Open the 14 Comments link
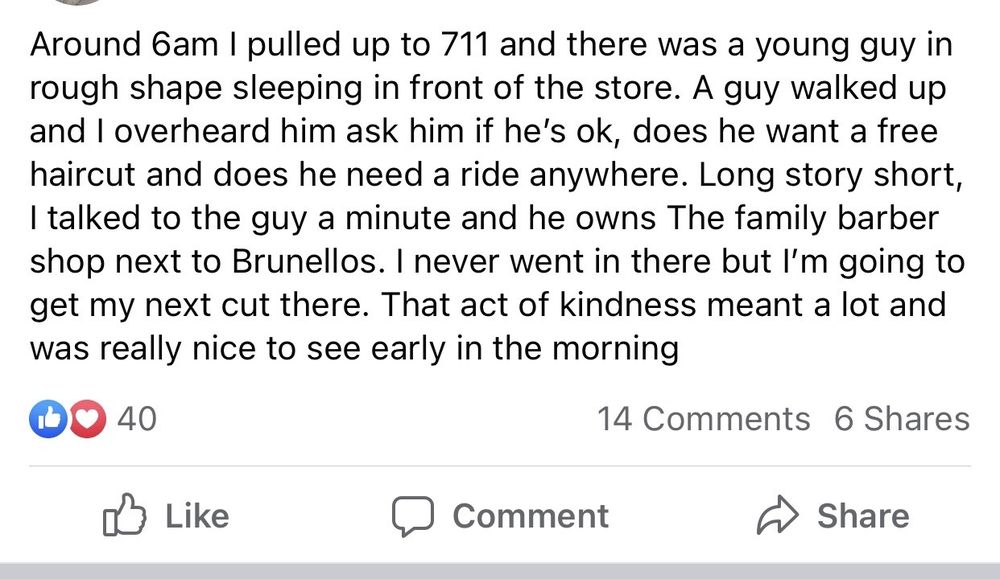1000x579 pixels. tap(703, 419)
